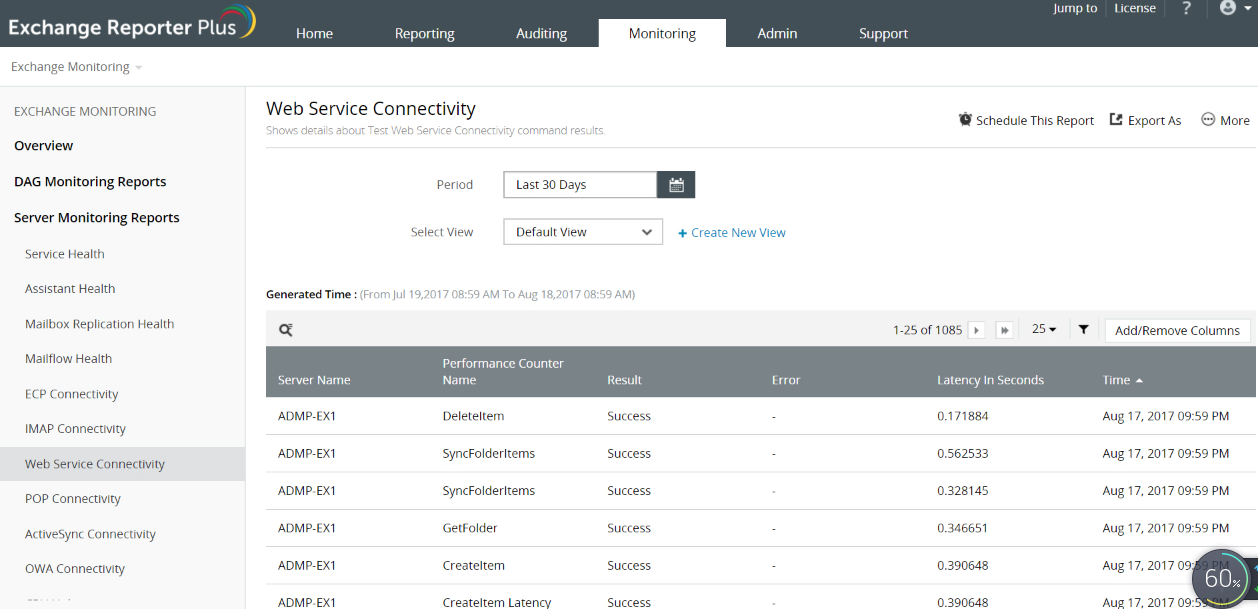The image size is (1258, 609).
Task: Open ActiveSync Connectivity report
Action: (90, 534)
